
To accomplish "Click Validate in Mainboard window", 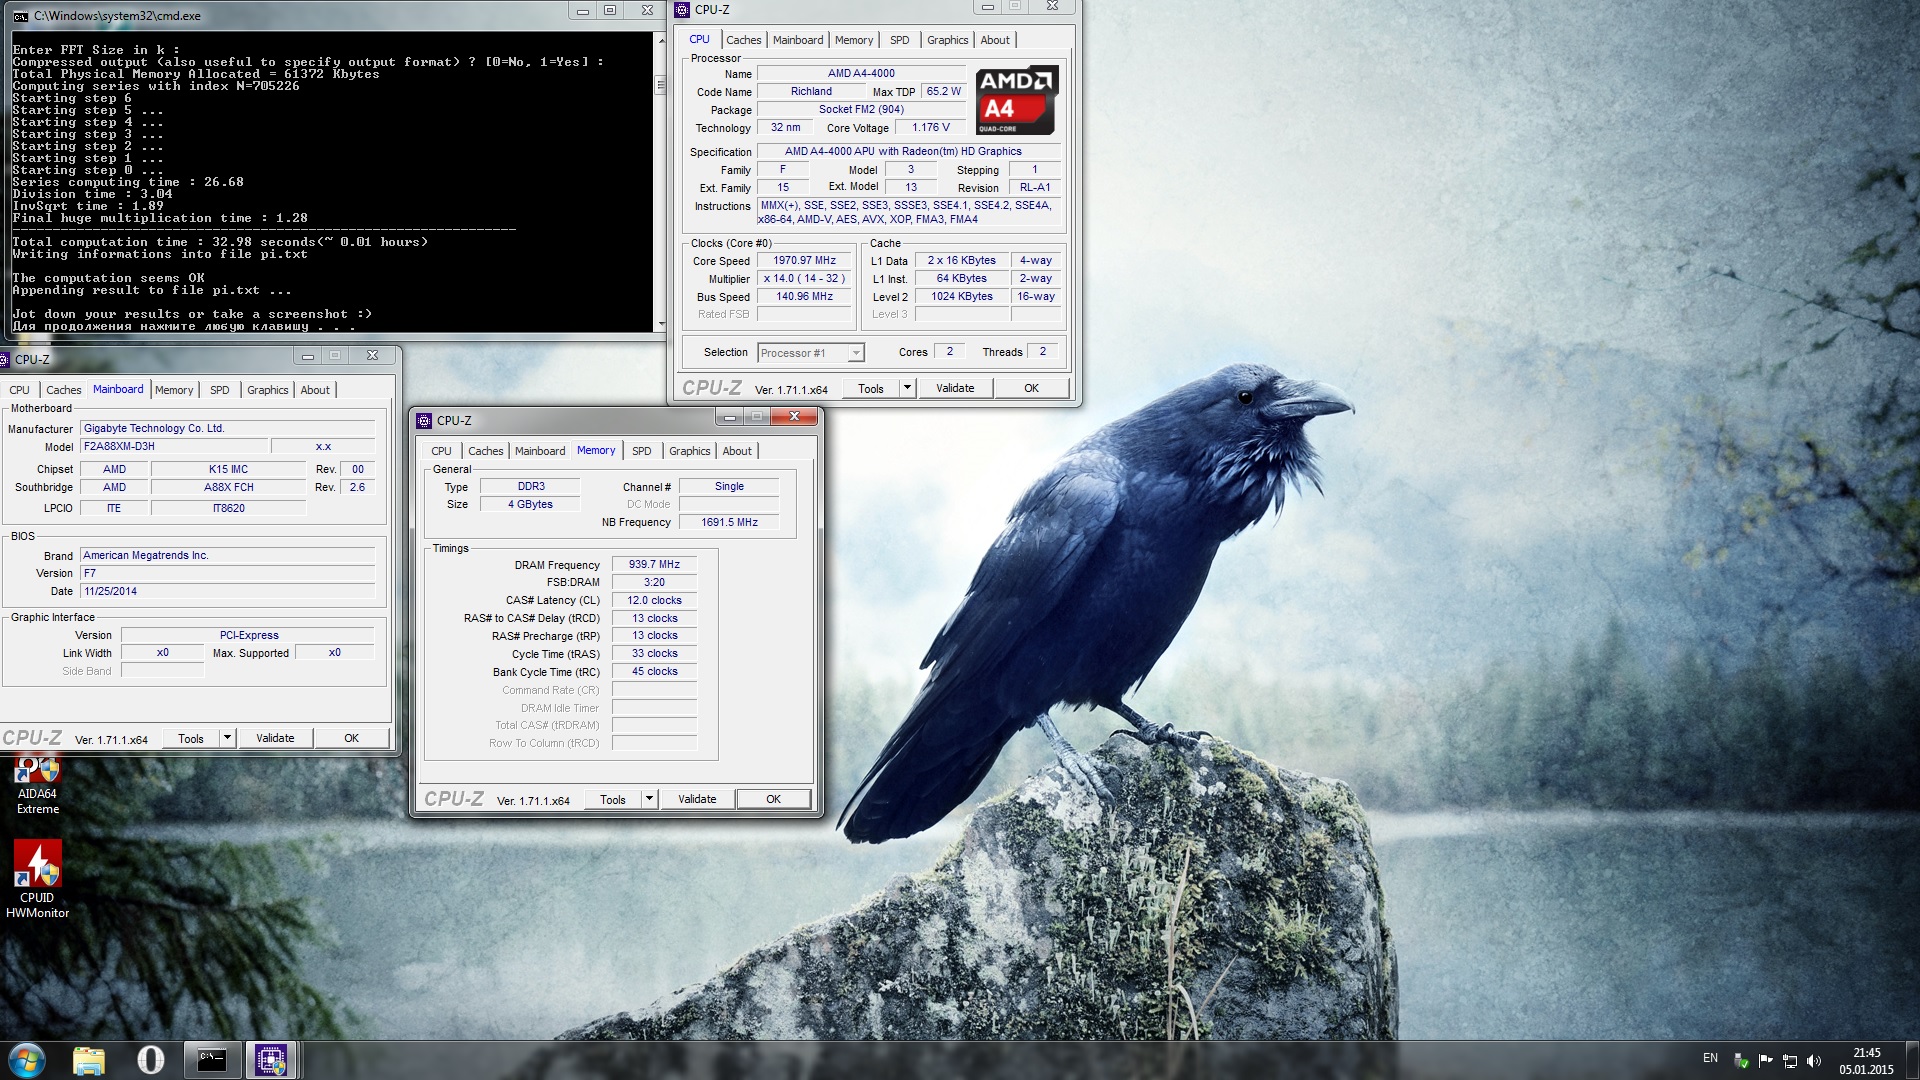I will pos(275,738).
